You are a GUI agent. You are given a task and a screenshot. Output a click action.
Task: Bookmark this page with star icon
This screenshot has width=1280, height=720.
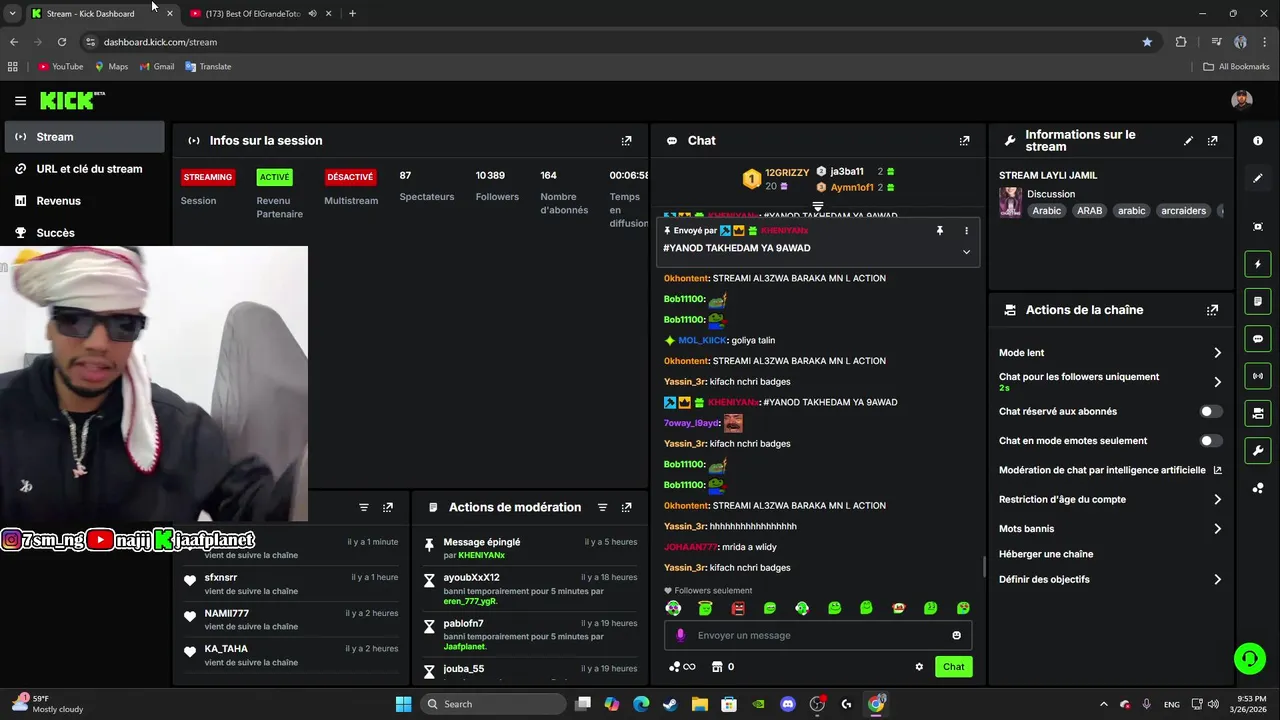pos(1147,42)
